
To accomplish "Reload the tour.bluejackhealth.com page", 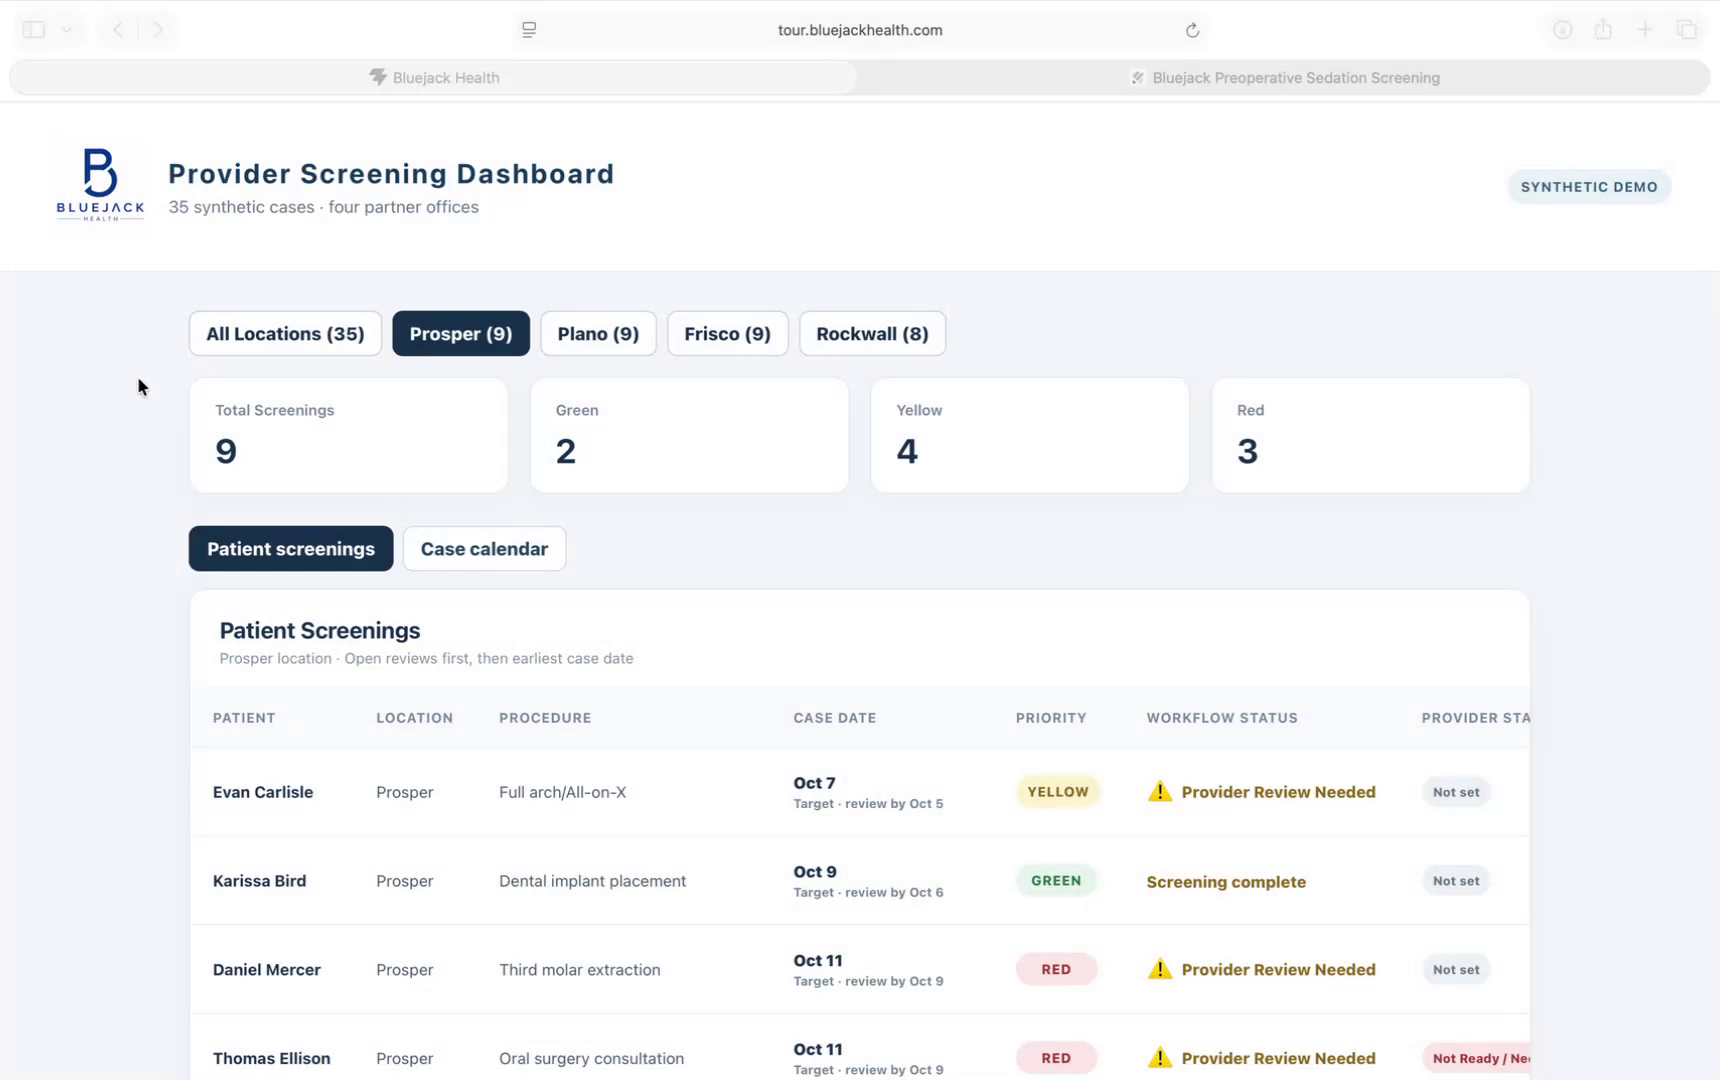I will point(1192,30).
